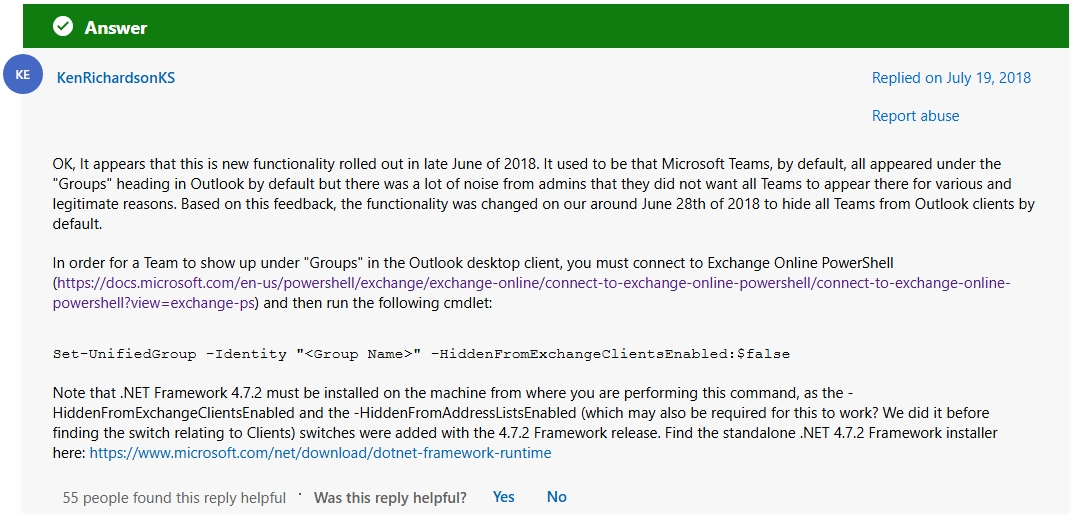1071x515 pixels.
Task: Click the second line of the docs.microsoft.com URL
Action: click(x=154, y=303)
